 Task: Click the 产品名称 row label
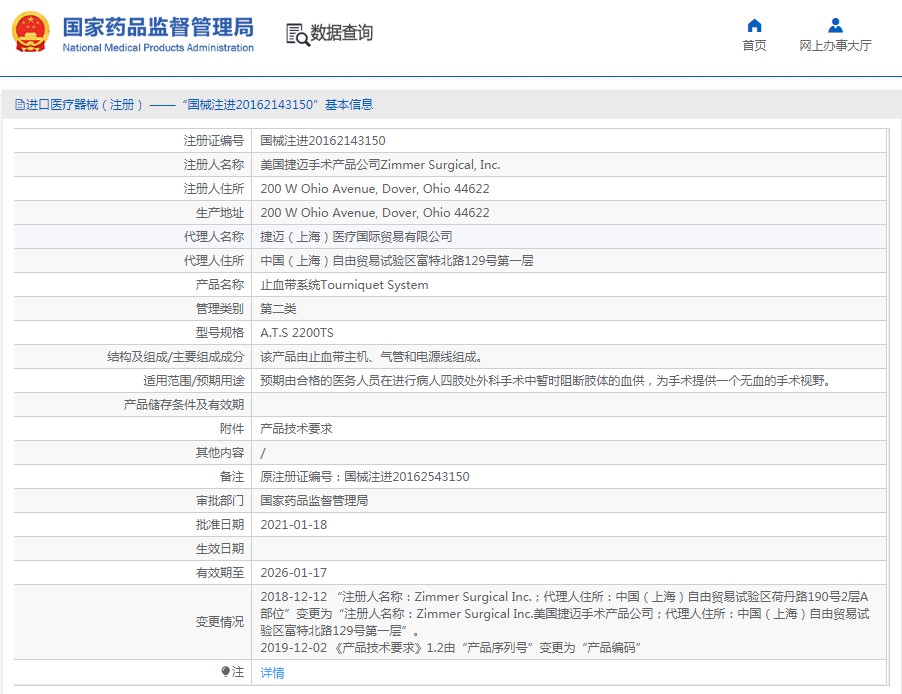tap(220, 285)
